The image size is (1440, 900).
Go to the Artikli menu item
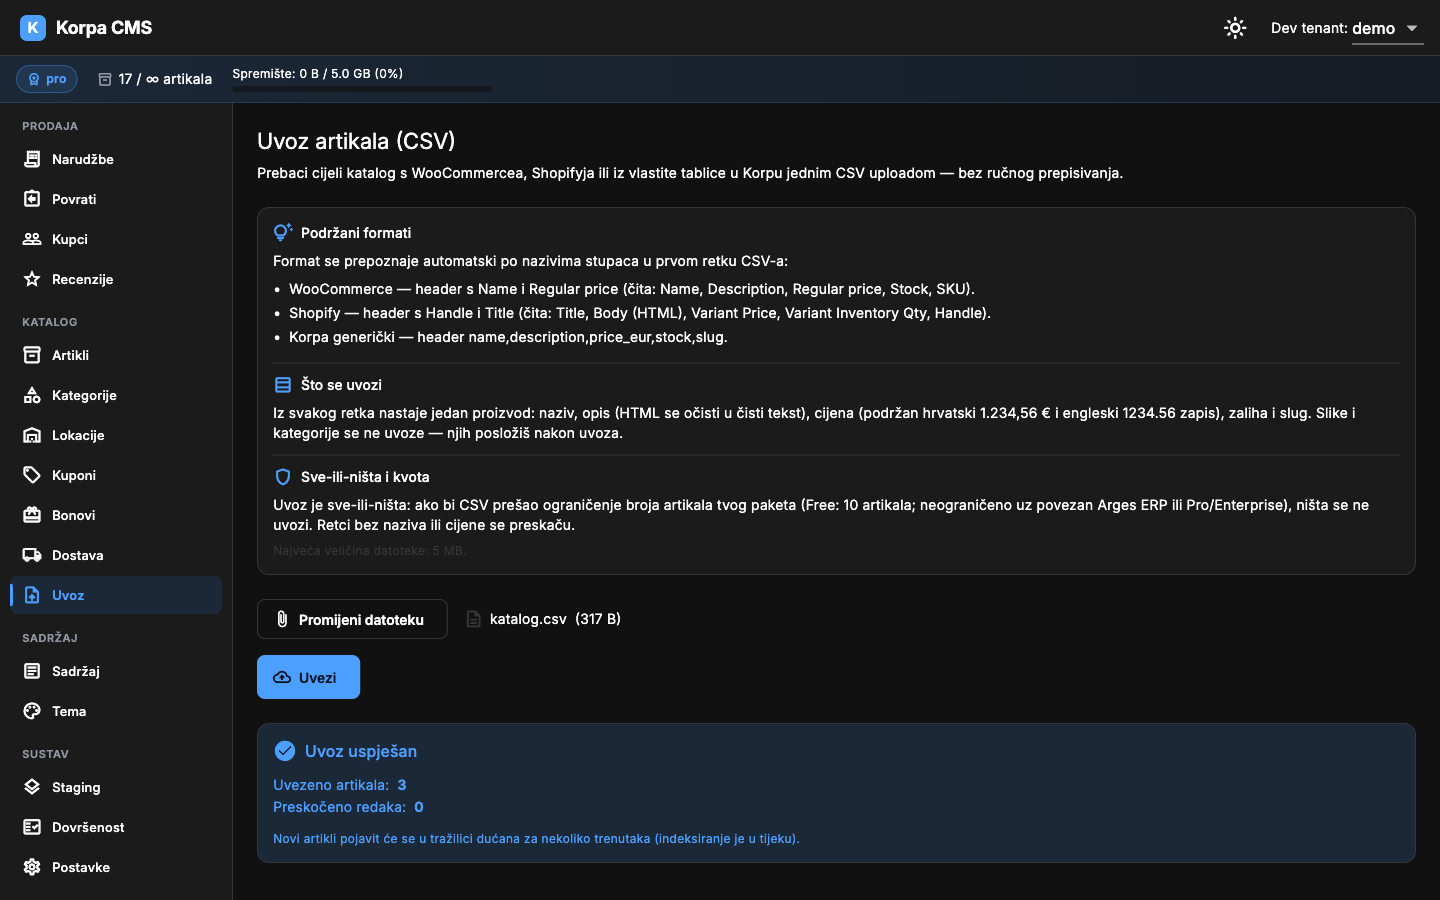tap(116, 355)
